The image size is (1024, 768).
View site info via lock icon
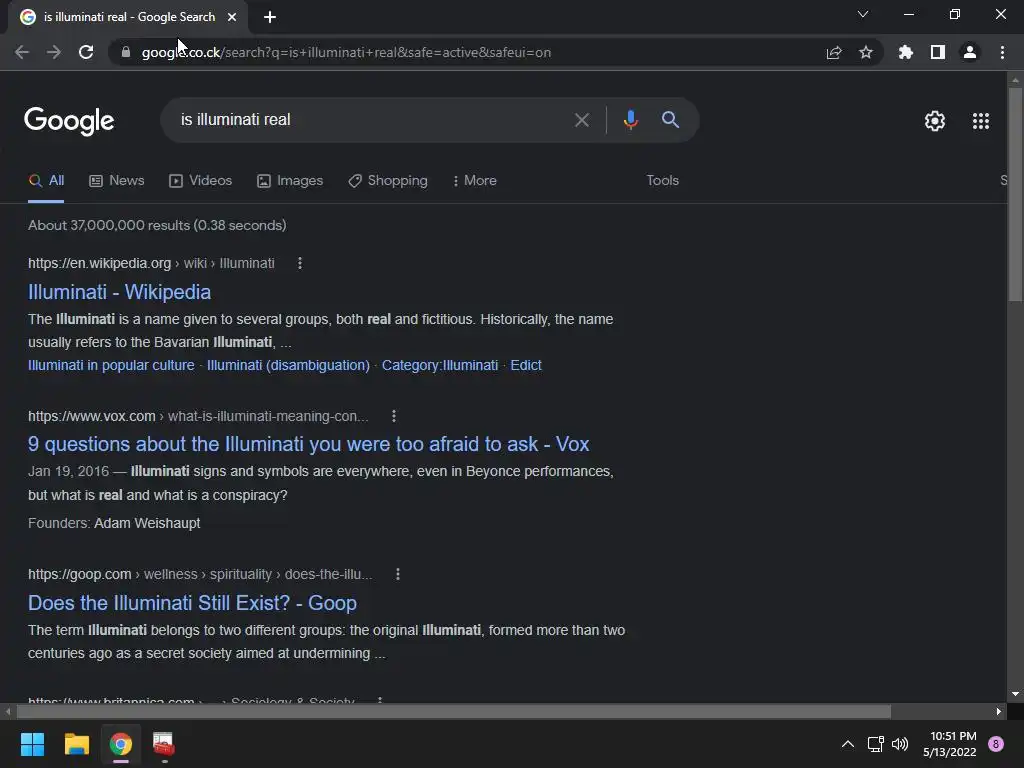[126, 52]
